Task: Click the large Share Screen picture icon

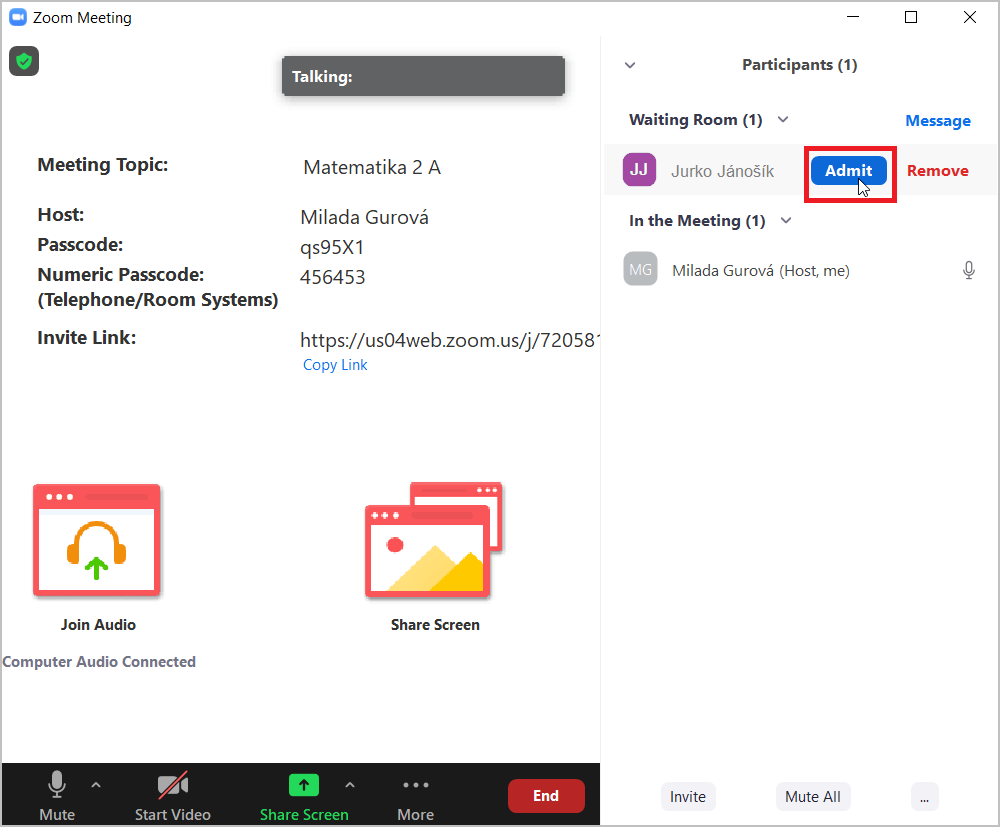Action: [434, 539]
